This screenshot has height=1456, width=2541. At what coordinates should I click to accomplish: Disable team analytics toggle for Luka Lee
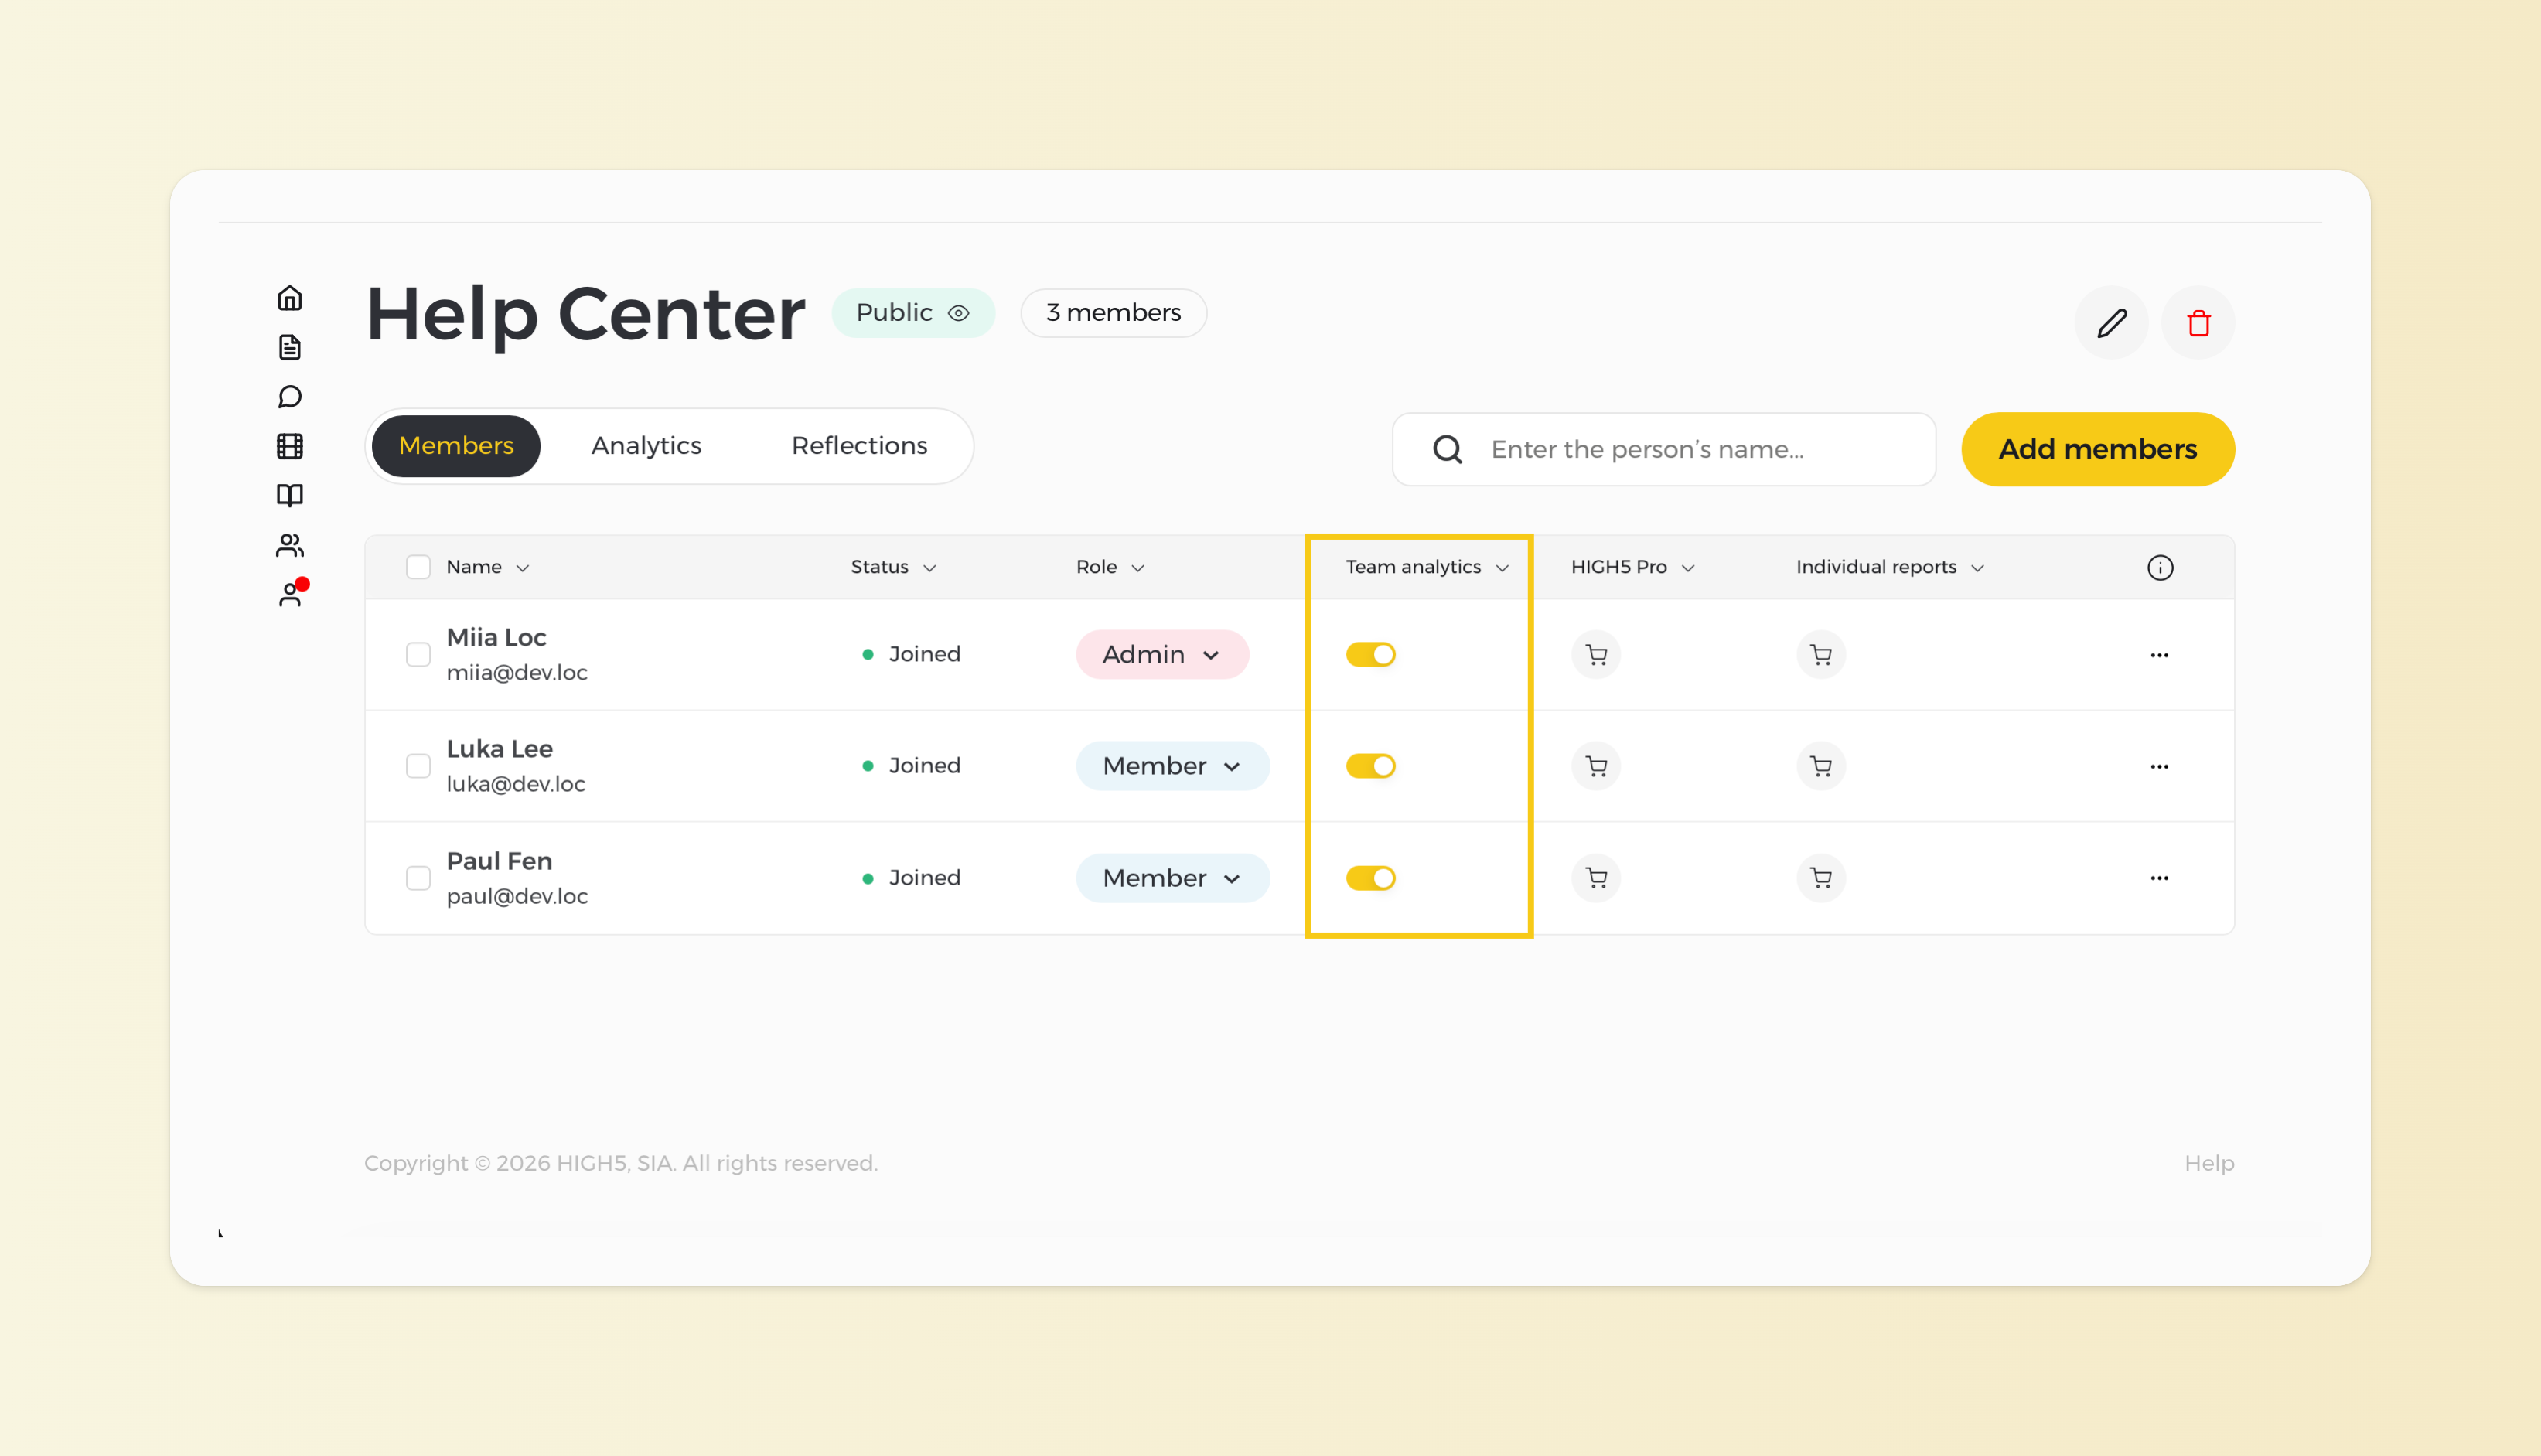1370,766
